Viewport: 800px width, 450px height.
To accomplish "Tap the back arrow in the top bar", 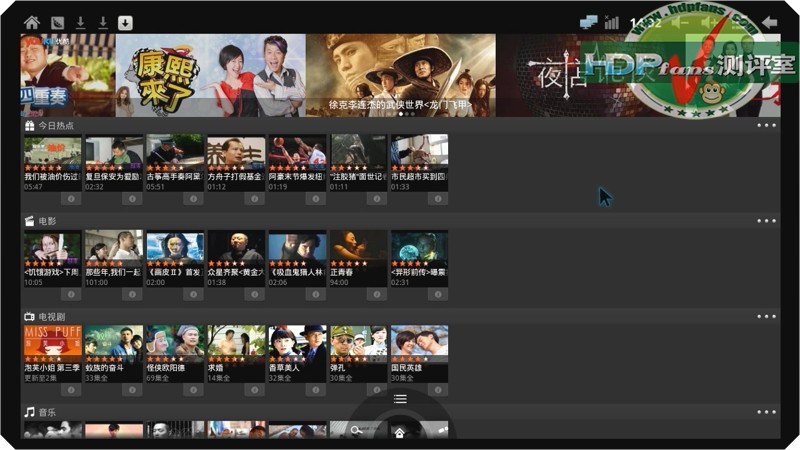I will [770, 22].
